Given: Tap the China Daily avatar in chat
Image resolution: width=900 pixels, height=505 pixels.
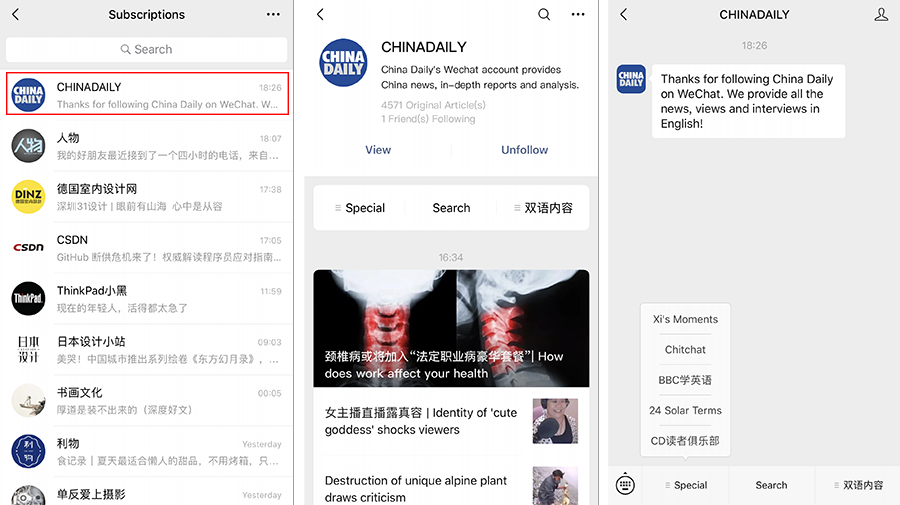Looking at the screenshot, I should tap(631, 79).
